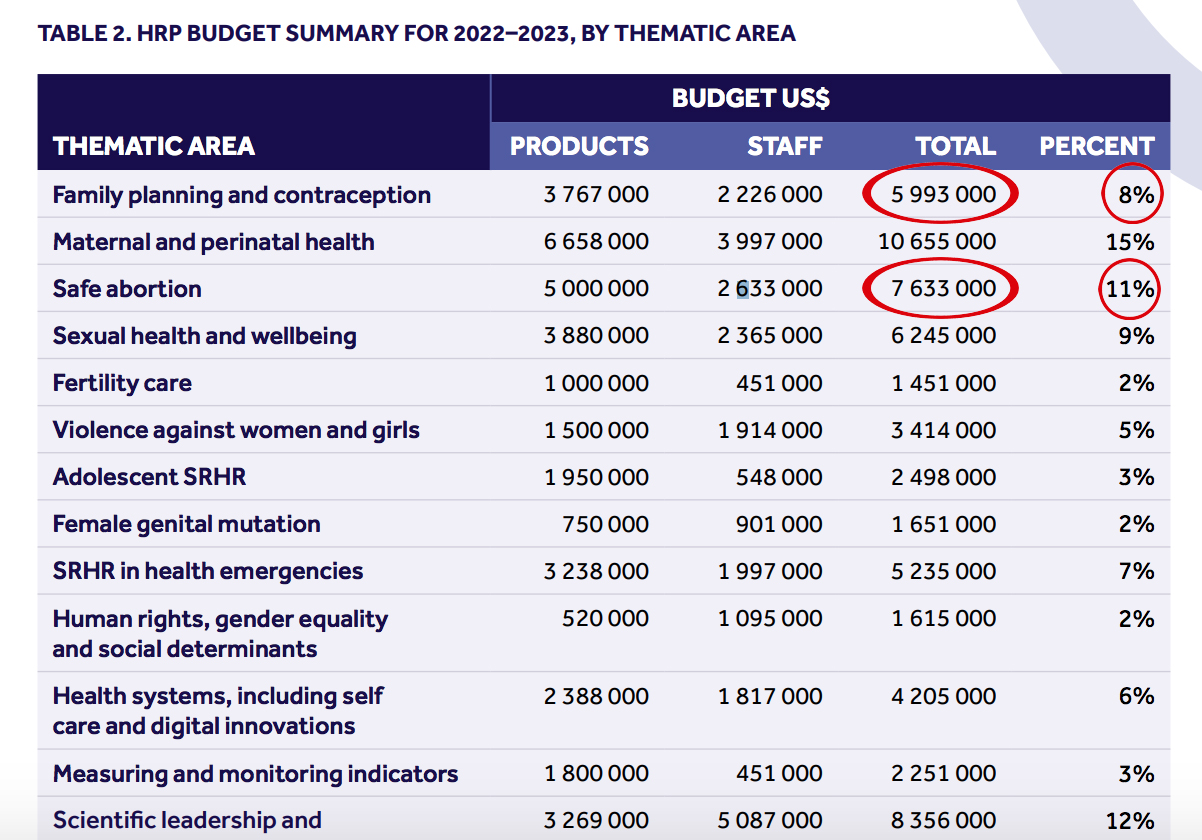The height and width of the screenshot is (840, 1202).
Task: Click total value 5 235 000
Action: 944,571
